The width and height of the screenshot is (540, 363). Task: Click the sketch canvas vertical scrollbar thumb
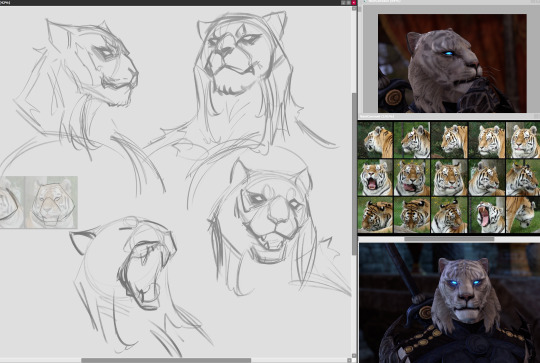click(354, 174)
